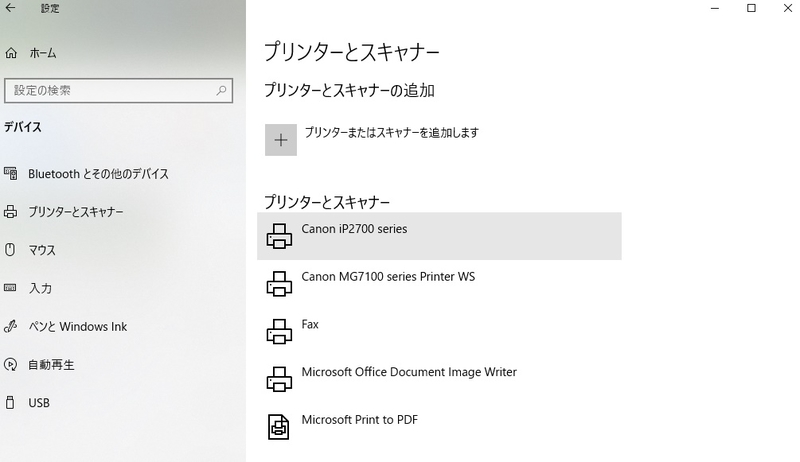The height and width of the screenshot is (462, 800).
Task: Click the Canon iP2700 series printer icon
Action: click(279, 236)
